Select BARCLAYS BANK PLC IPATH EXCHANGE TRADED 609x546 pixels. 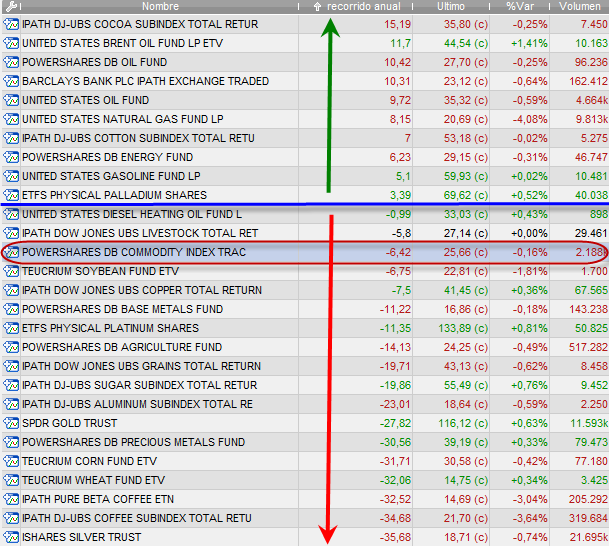tap(146, 82)
